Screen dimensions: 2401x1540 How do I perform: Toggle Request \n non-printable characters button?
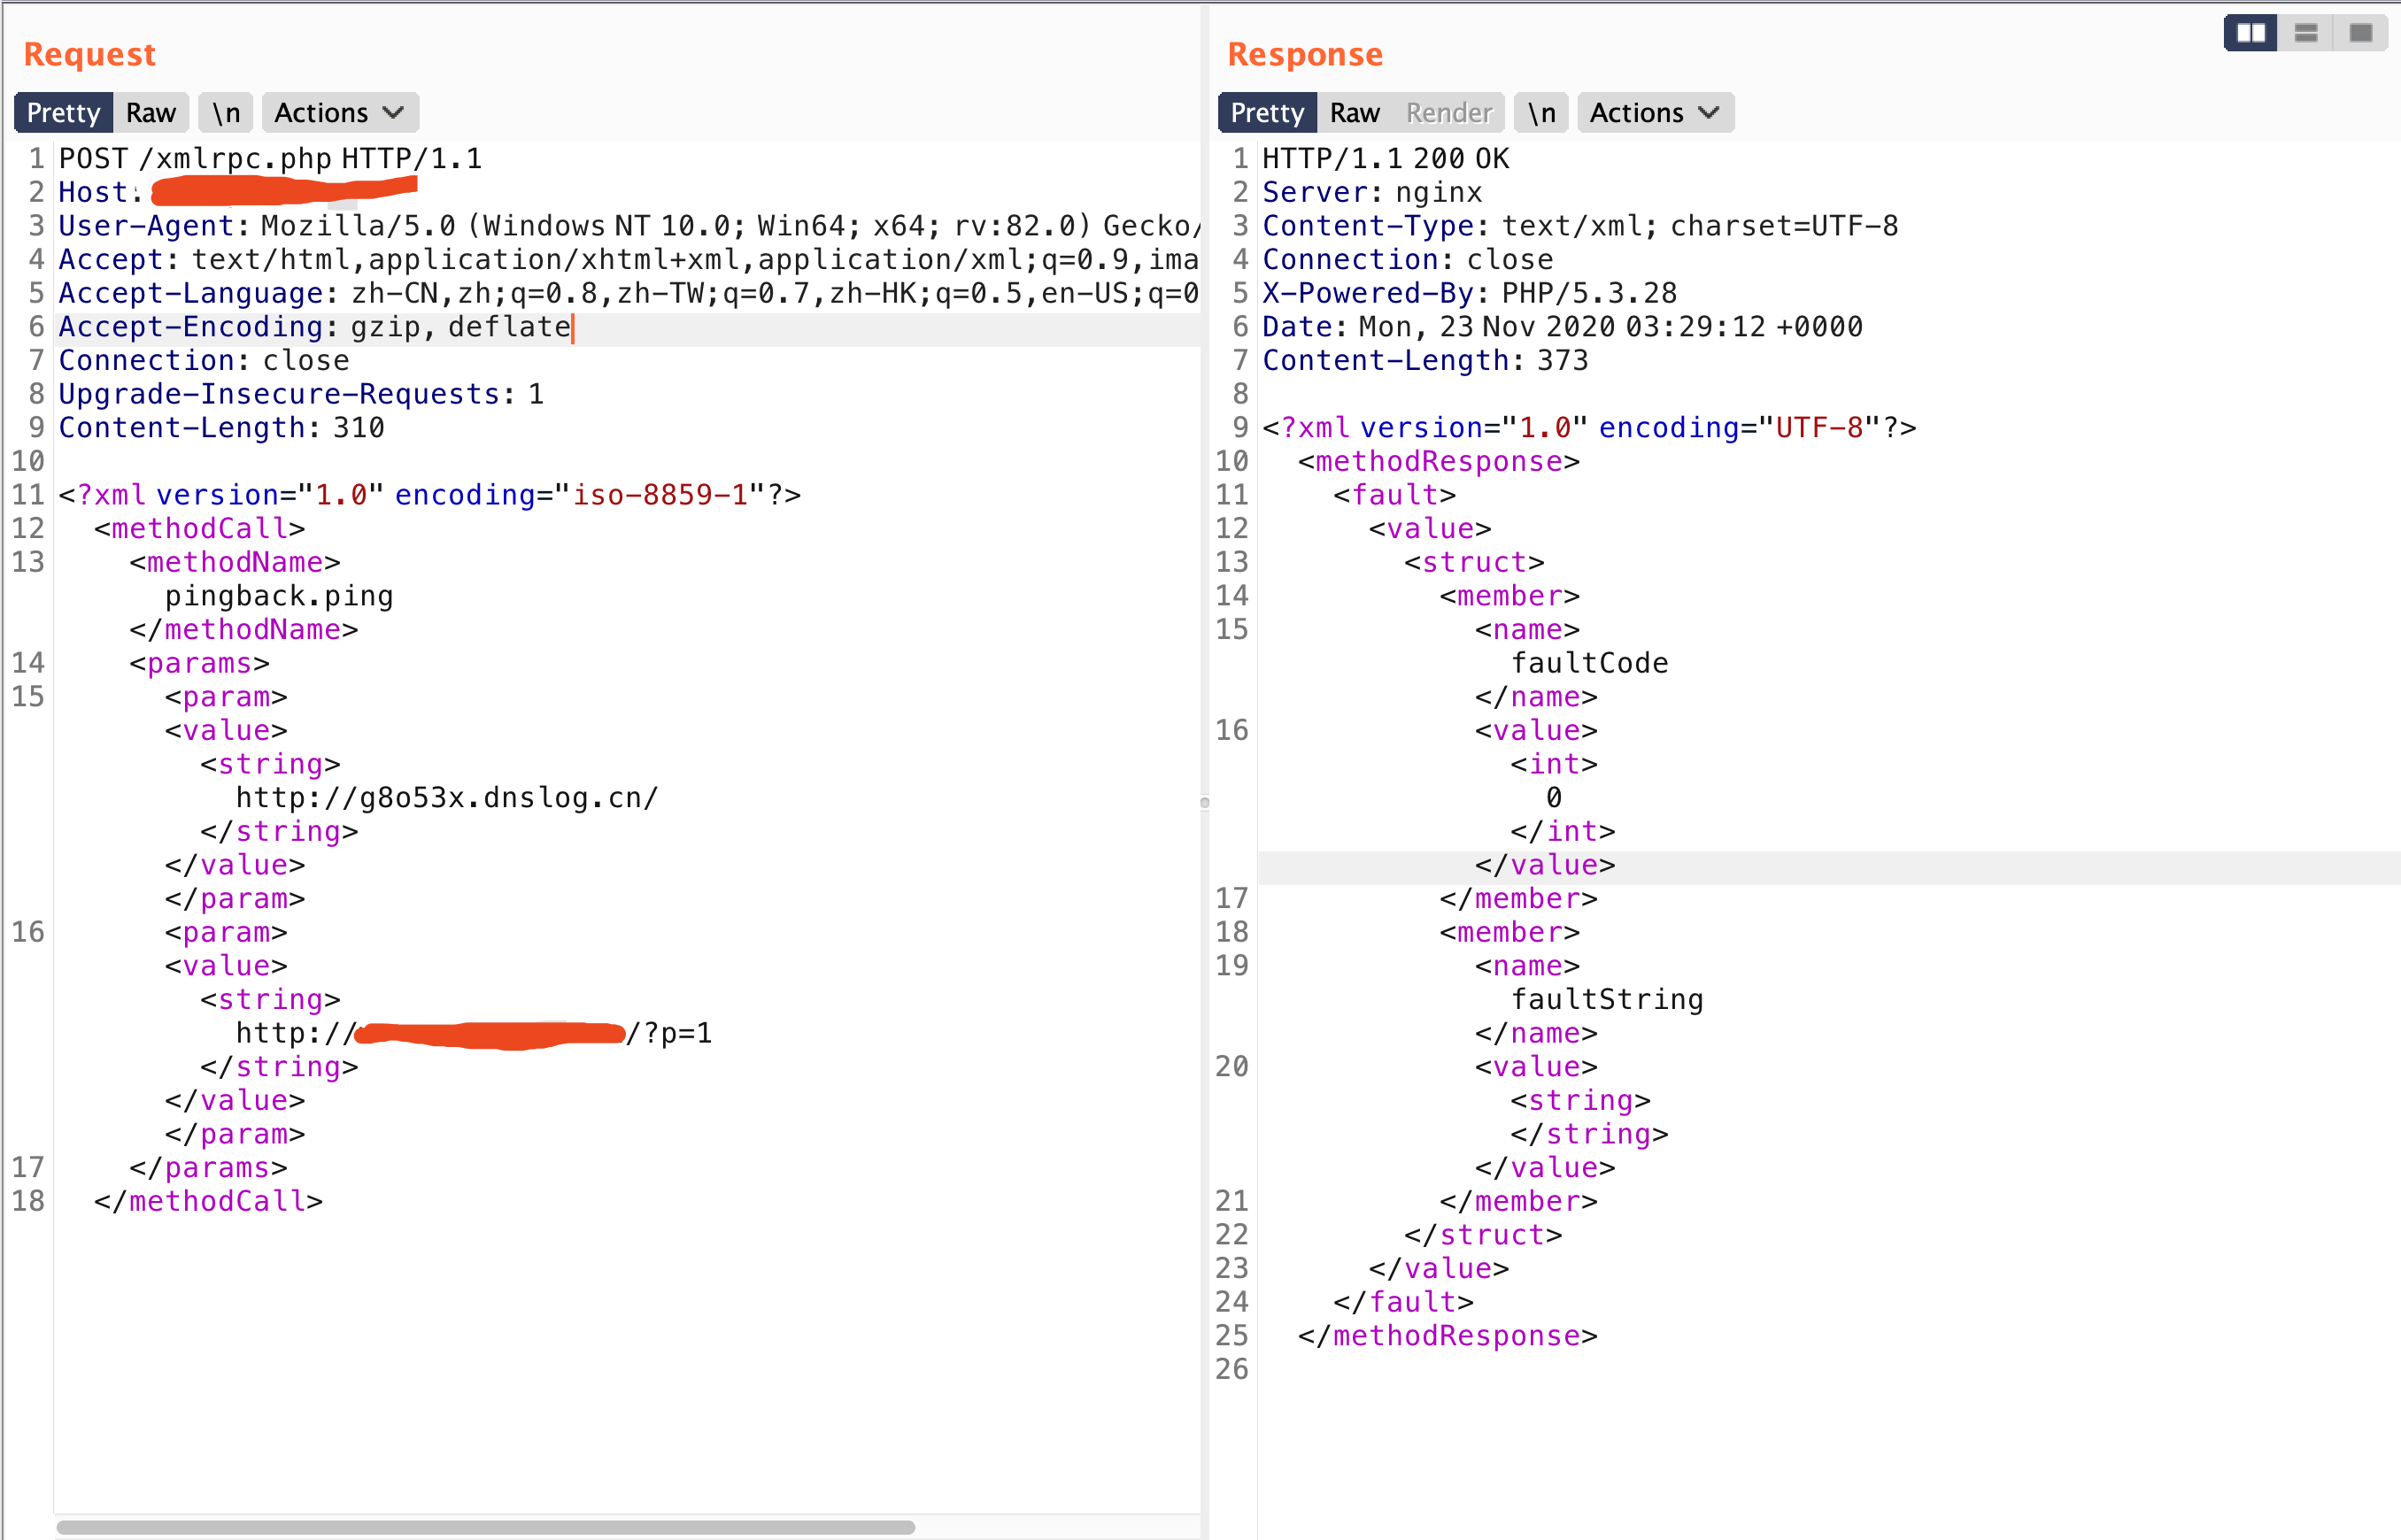tap(226, 113)
